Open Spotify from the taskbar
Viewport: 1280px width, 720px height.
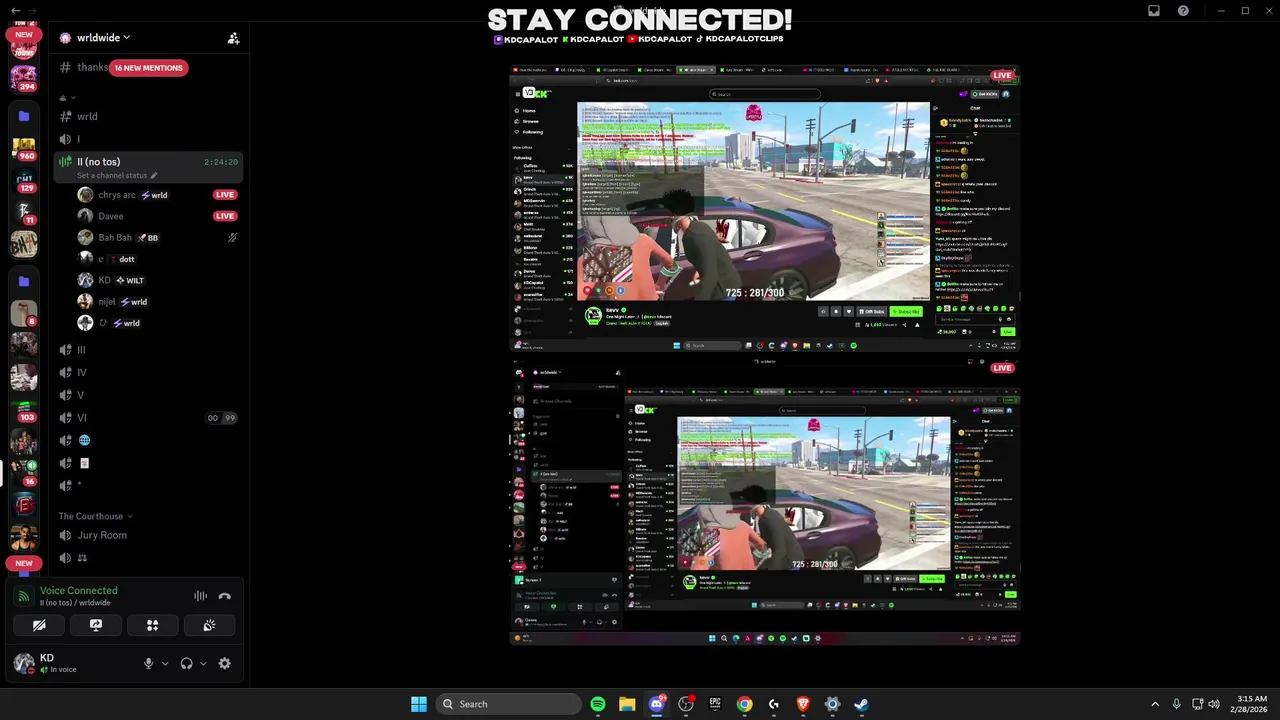pyautogui.click(x=598, y=704)
